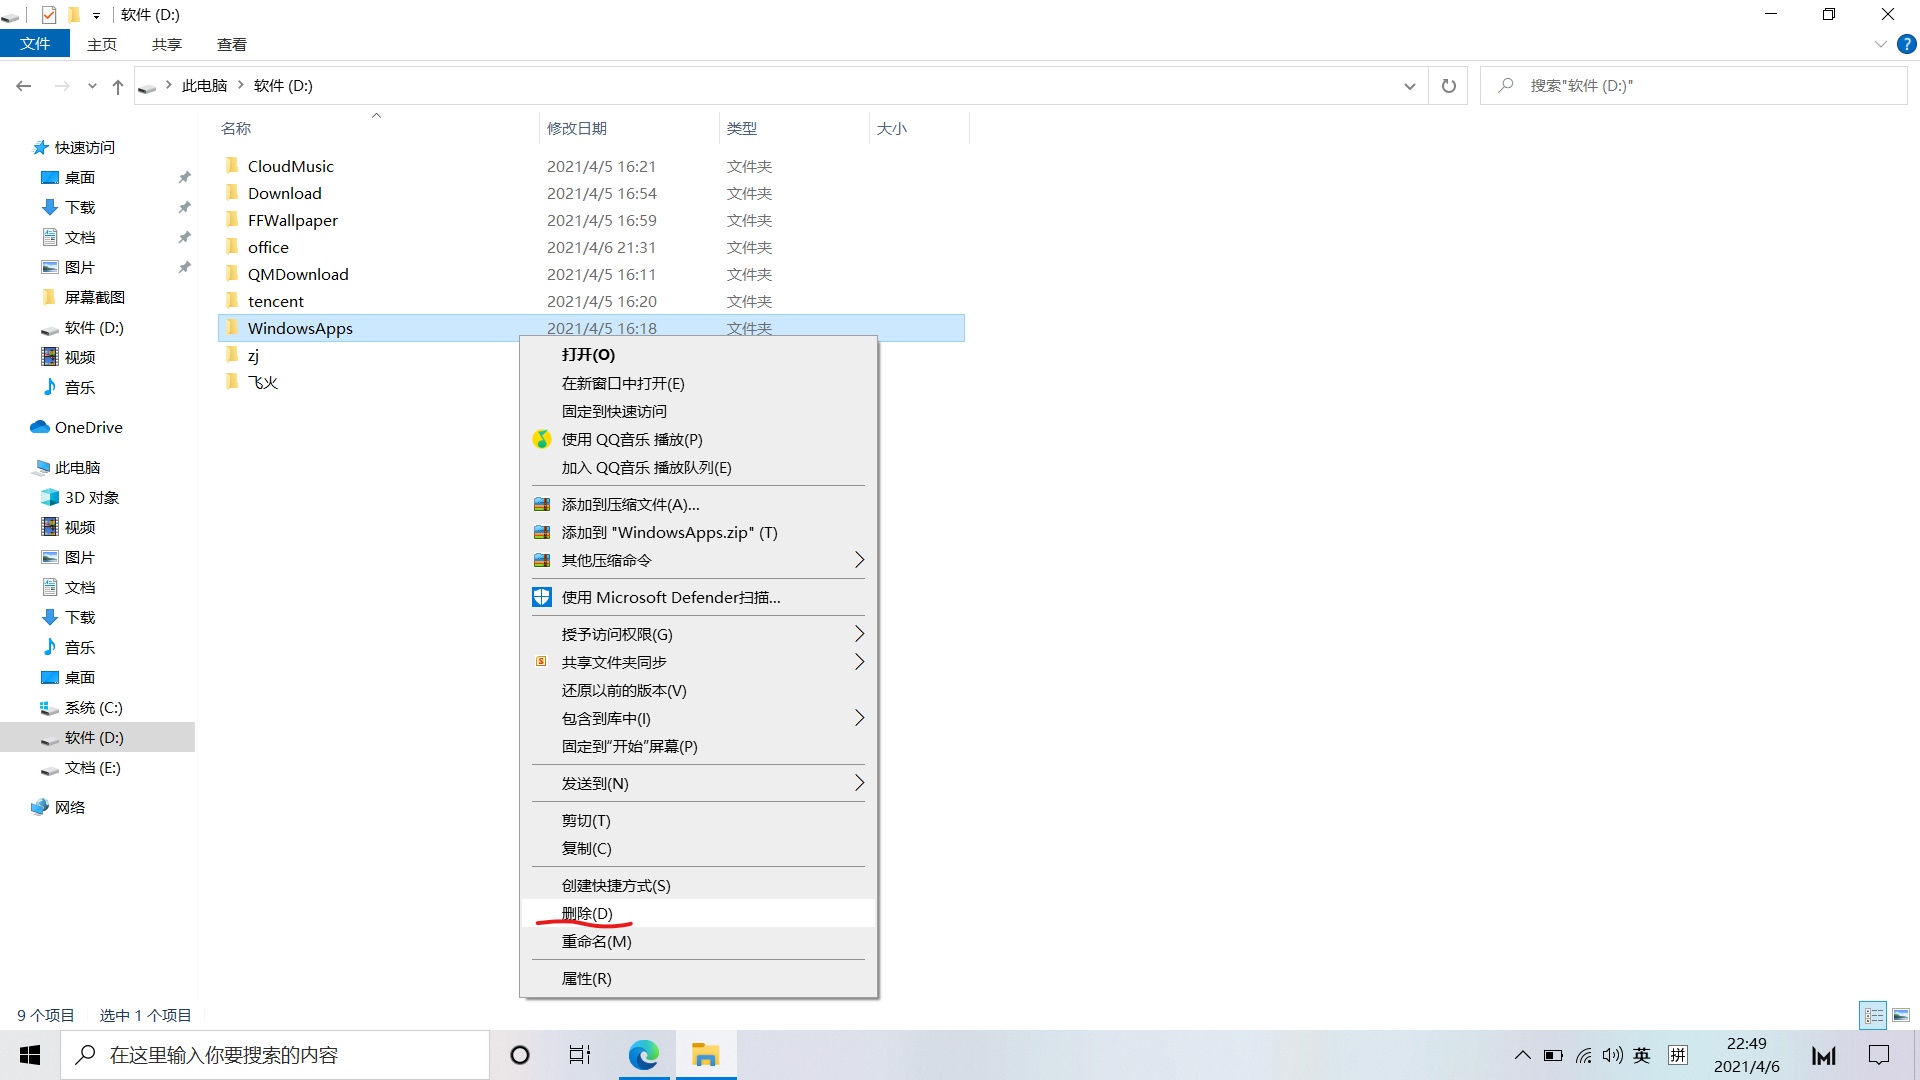Sort files by 修改日期 column header
This screenshot has height=1080, width=1920.
[x=577, y=128]
